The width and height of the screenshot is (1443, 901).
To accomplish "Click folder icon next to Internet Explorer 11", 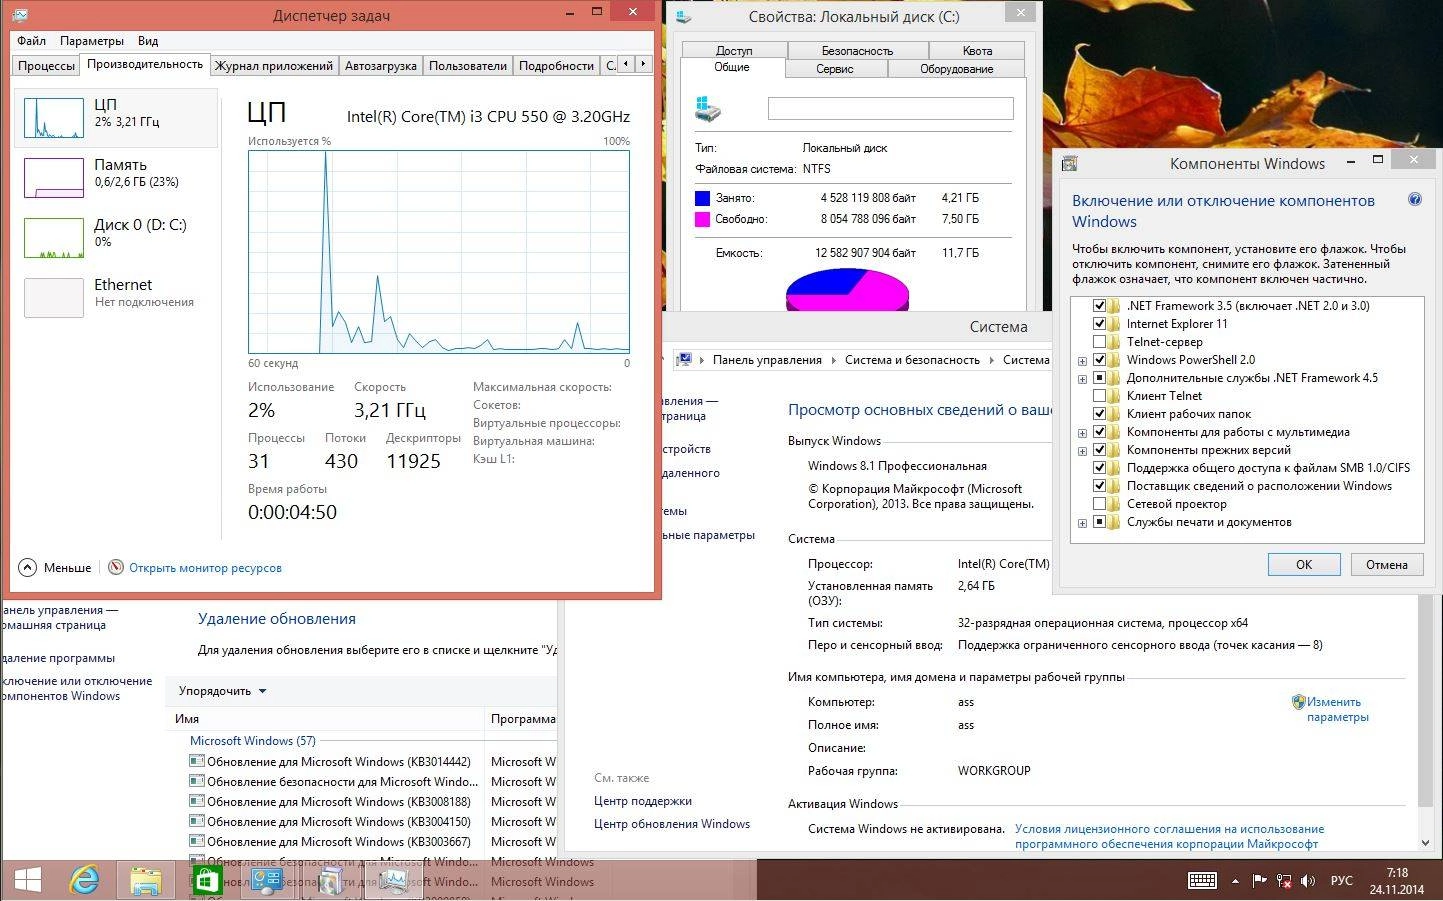I will [1114, 323].
